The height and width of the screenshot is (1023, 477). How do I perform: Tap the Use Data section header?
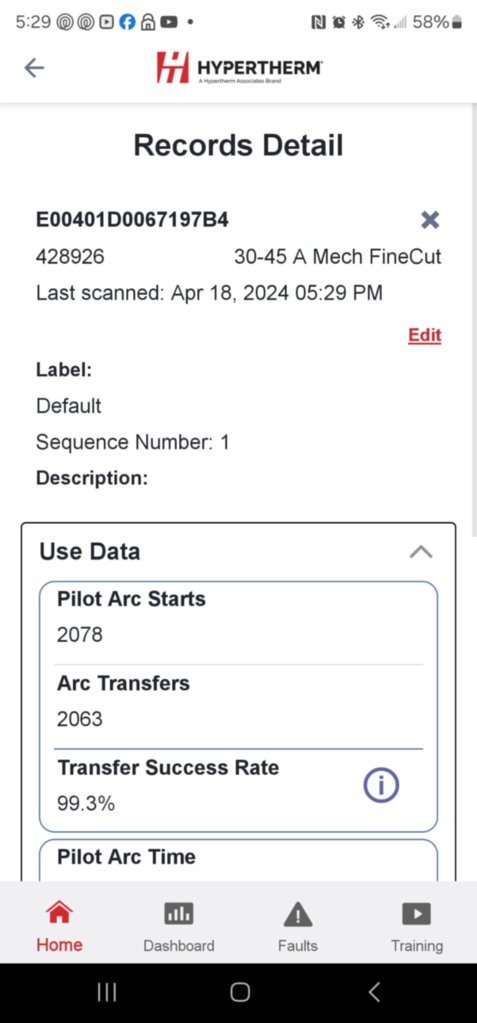238,552
